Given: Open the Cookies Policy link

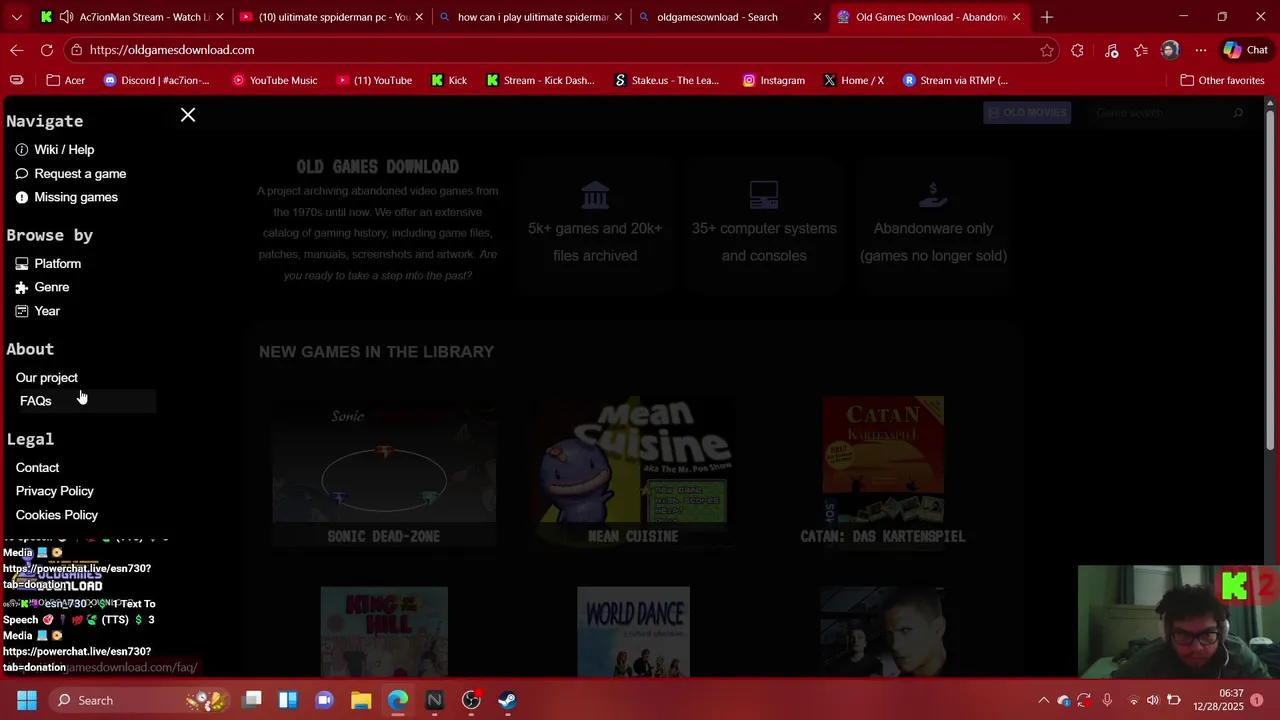Looking at the screenshot, I should 56,515.
